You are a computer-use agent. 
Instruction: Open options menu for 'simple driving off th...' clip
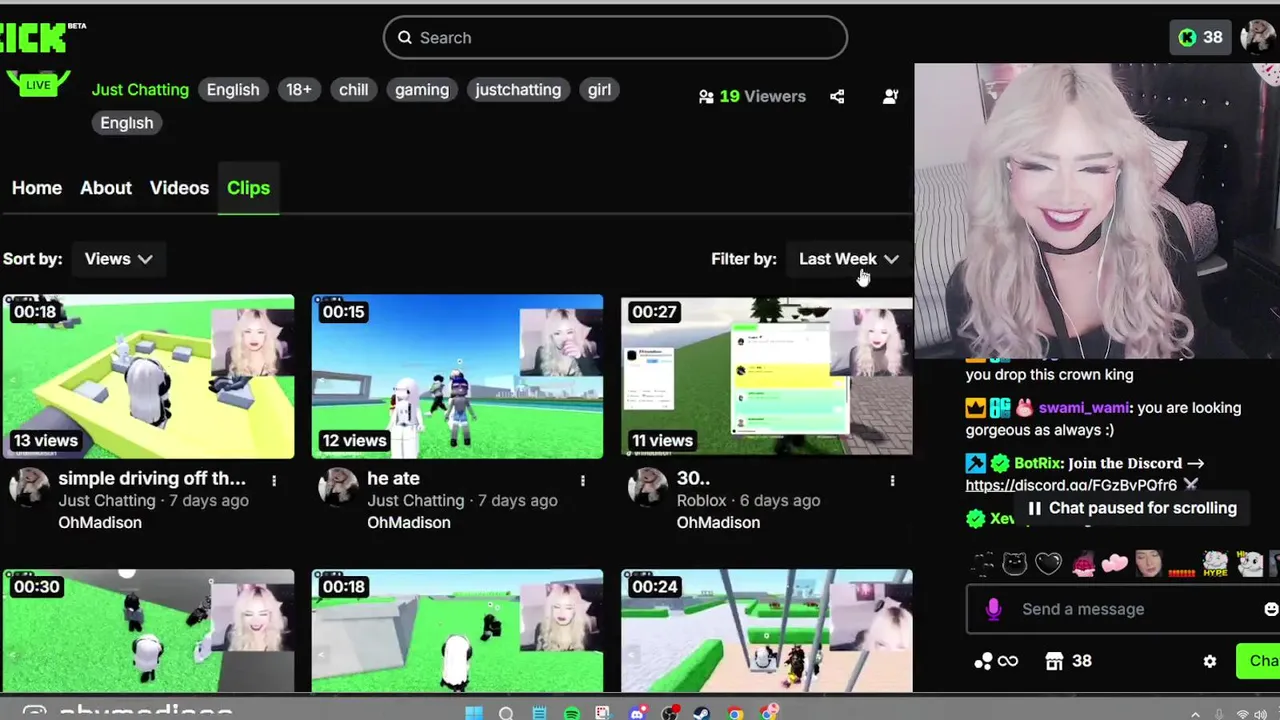coord(274,481)
